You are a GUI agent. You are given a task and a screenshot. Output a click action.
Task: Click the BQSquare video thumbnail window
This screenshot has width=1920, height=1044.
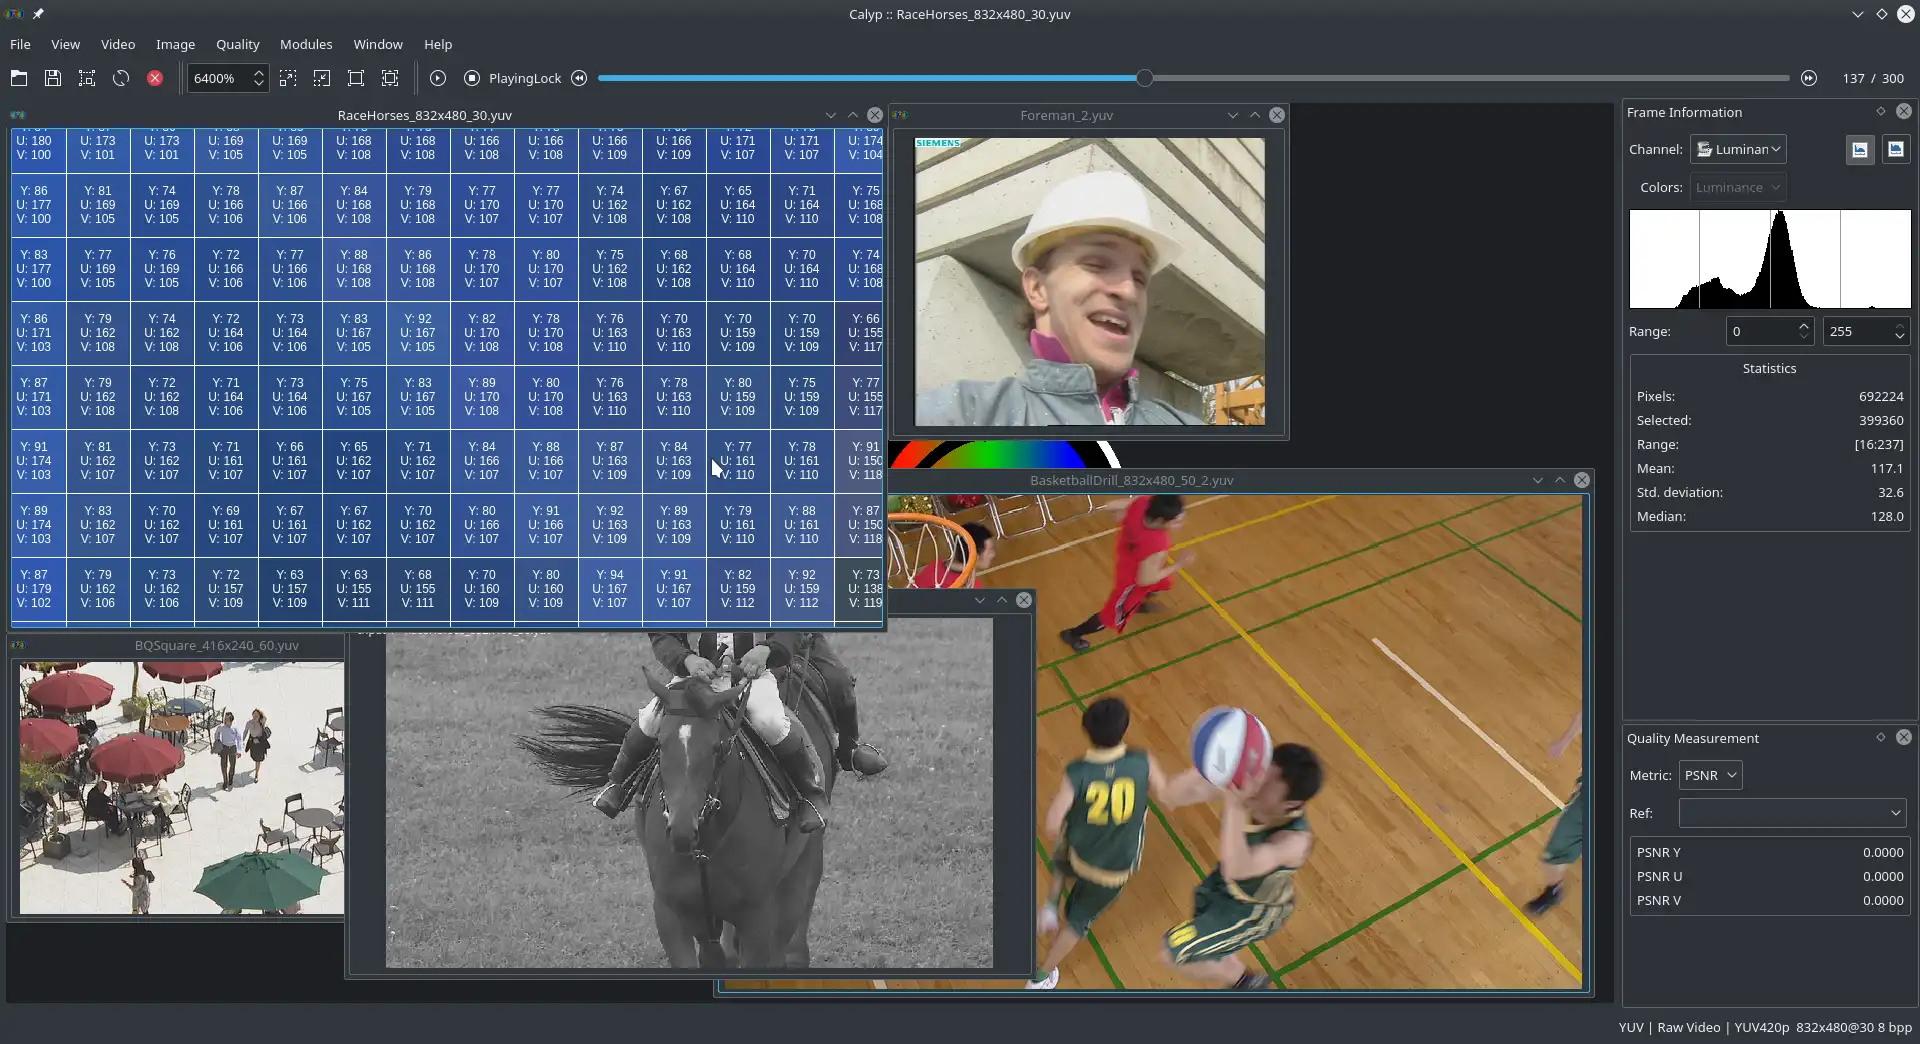coord(181,787)
